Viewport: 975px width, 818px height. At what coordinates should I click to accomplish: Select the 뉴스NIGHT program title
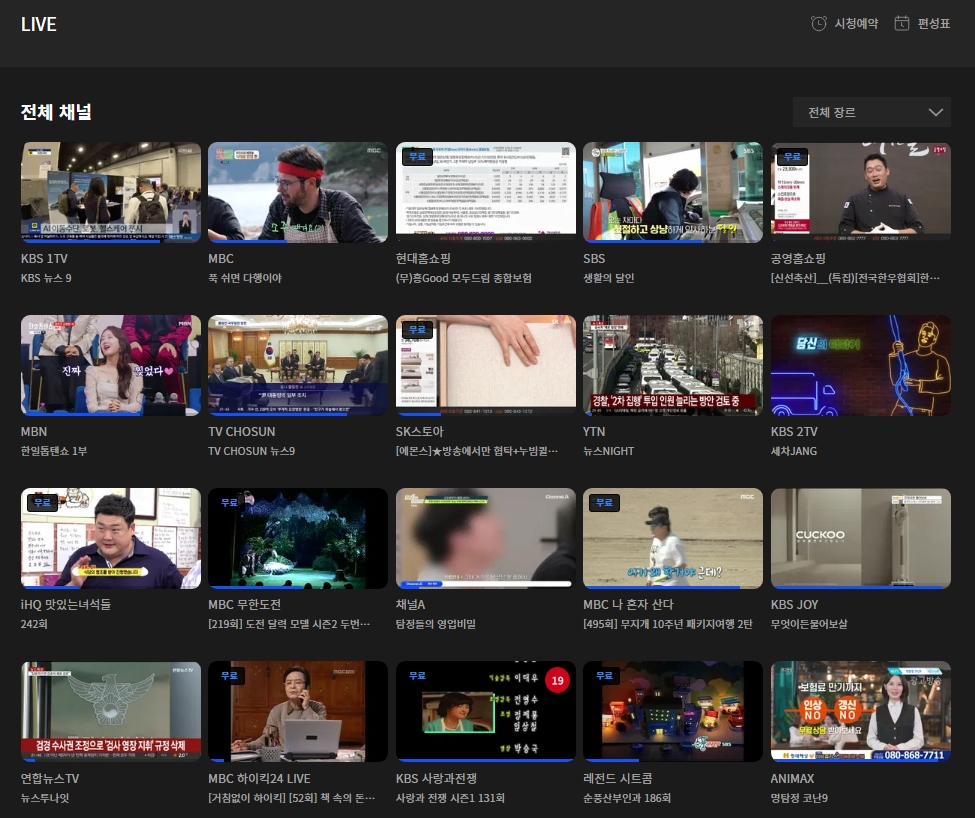pyautogui.click(x=609, y=451)
